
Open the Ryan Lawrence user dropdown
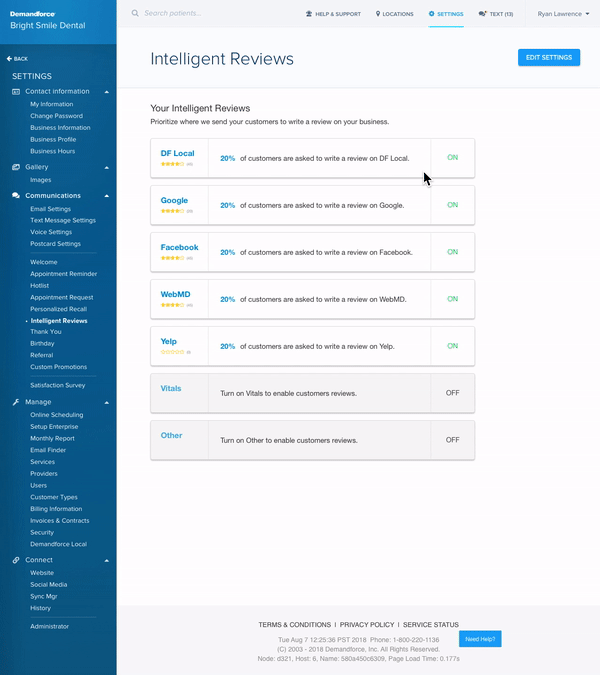[x=563, y=14]
